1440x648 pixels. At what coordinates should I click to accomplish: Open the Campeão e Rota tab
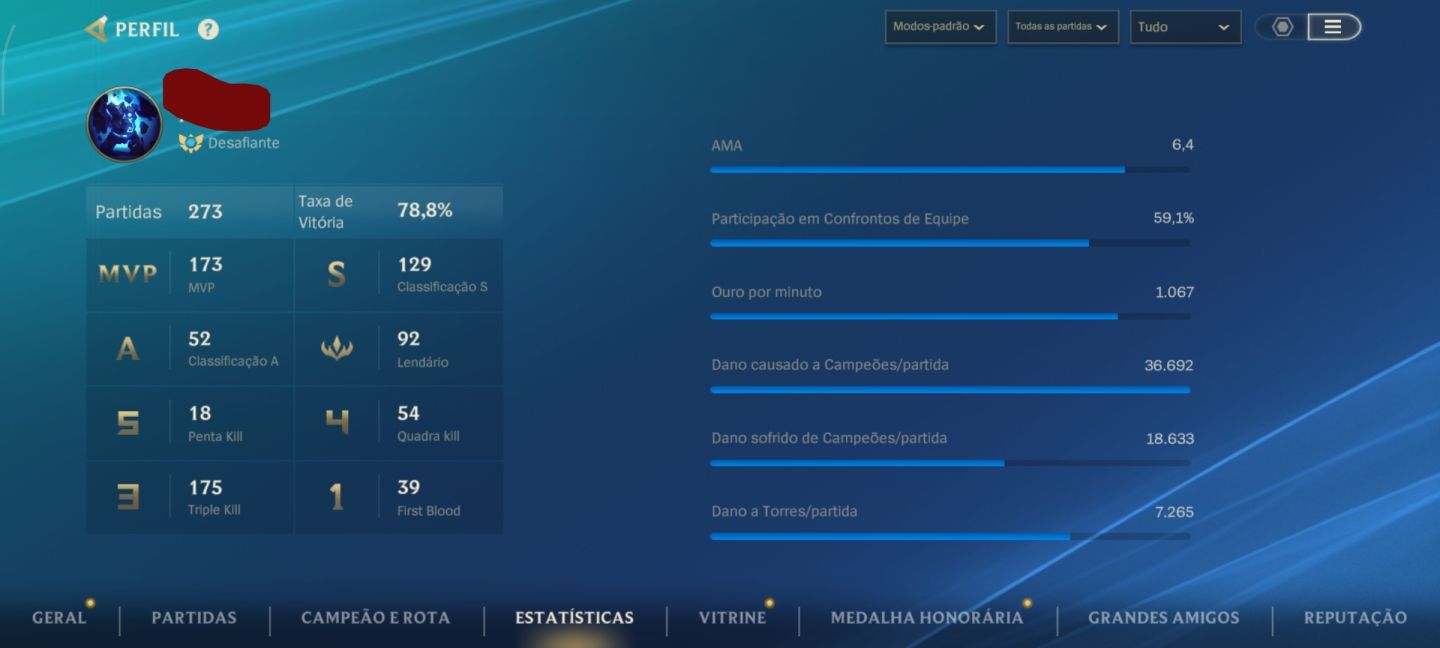click(375, 618)
